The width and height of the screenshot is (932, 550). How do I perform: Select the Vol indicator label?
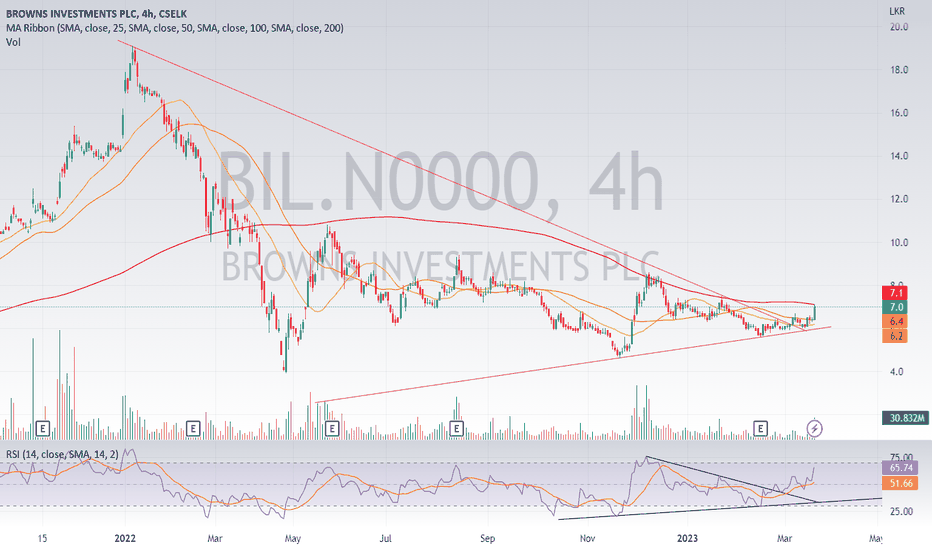tap(13, 42)
